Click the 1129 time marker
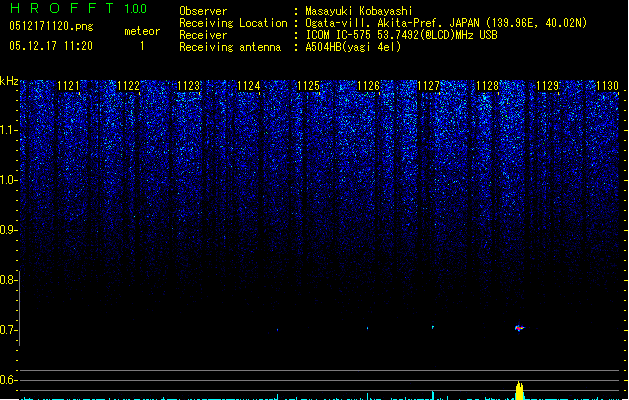 (x=548, y=86)
